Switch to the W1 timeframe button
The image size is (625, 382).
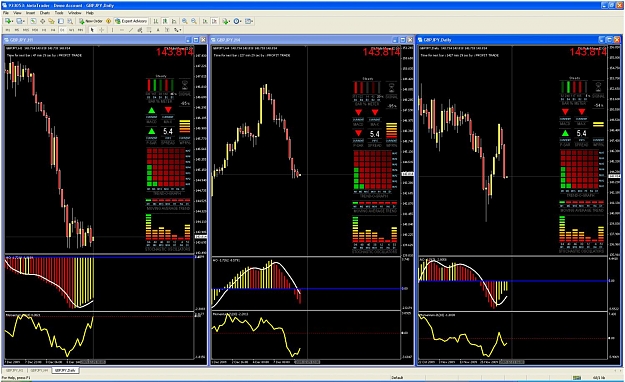click(x=71, y=30)
